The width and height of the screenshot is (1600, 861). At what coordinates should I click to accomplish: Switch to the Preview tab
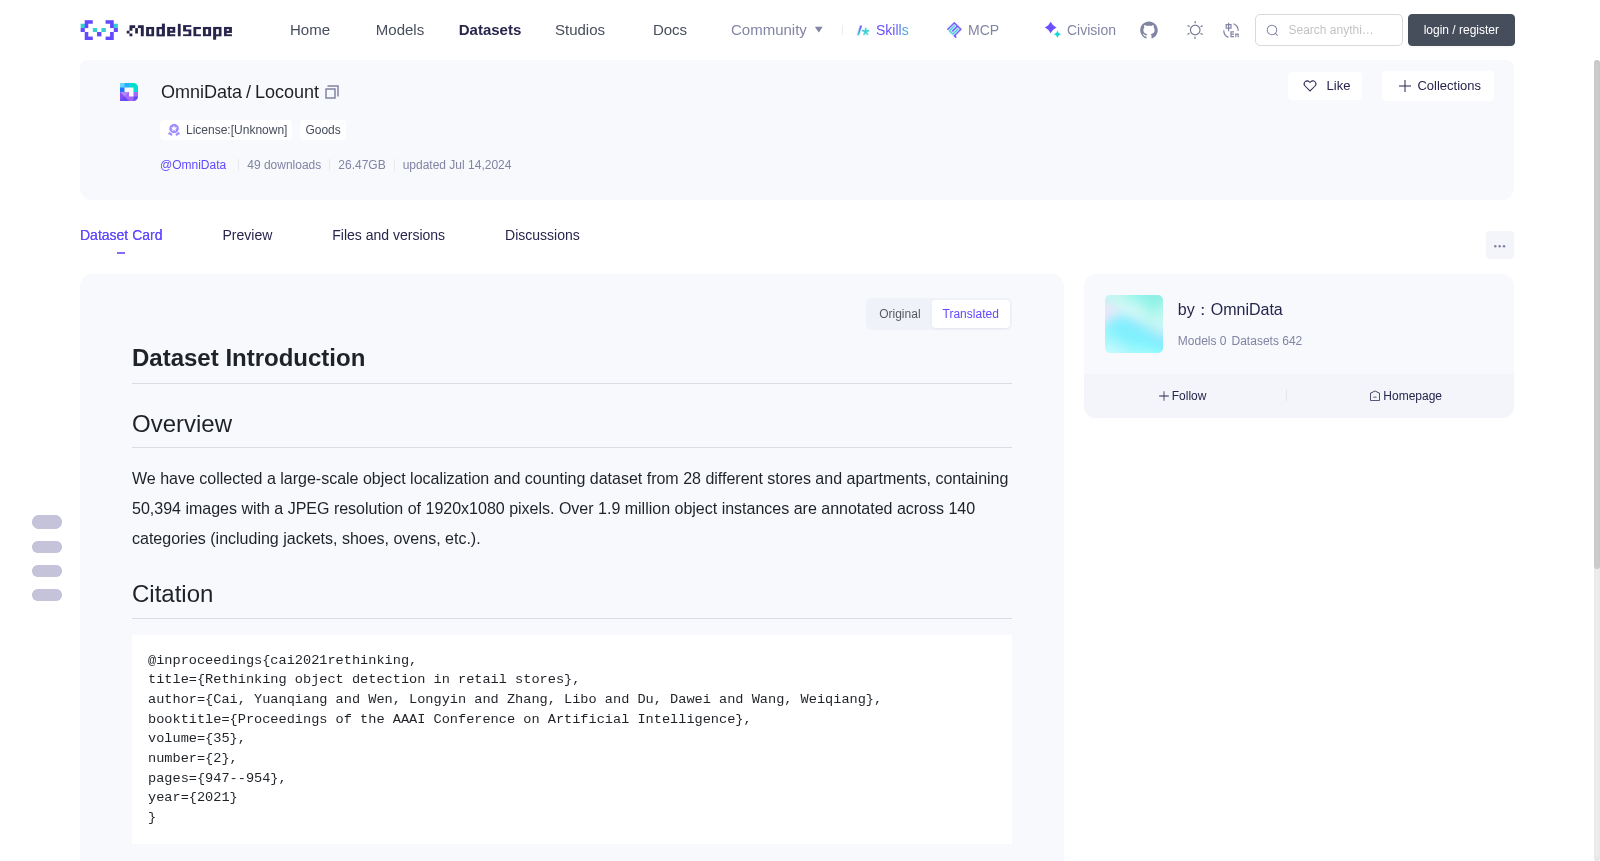point(247,235)
